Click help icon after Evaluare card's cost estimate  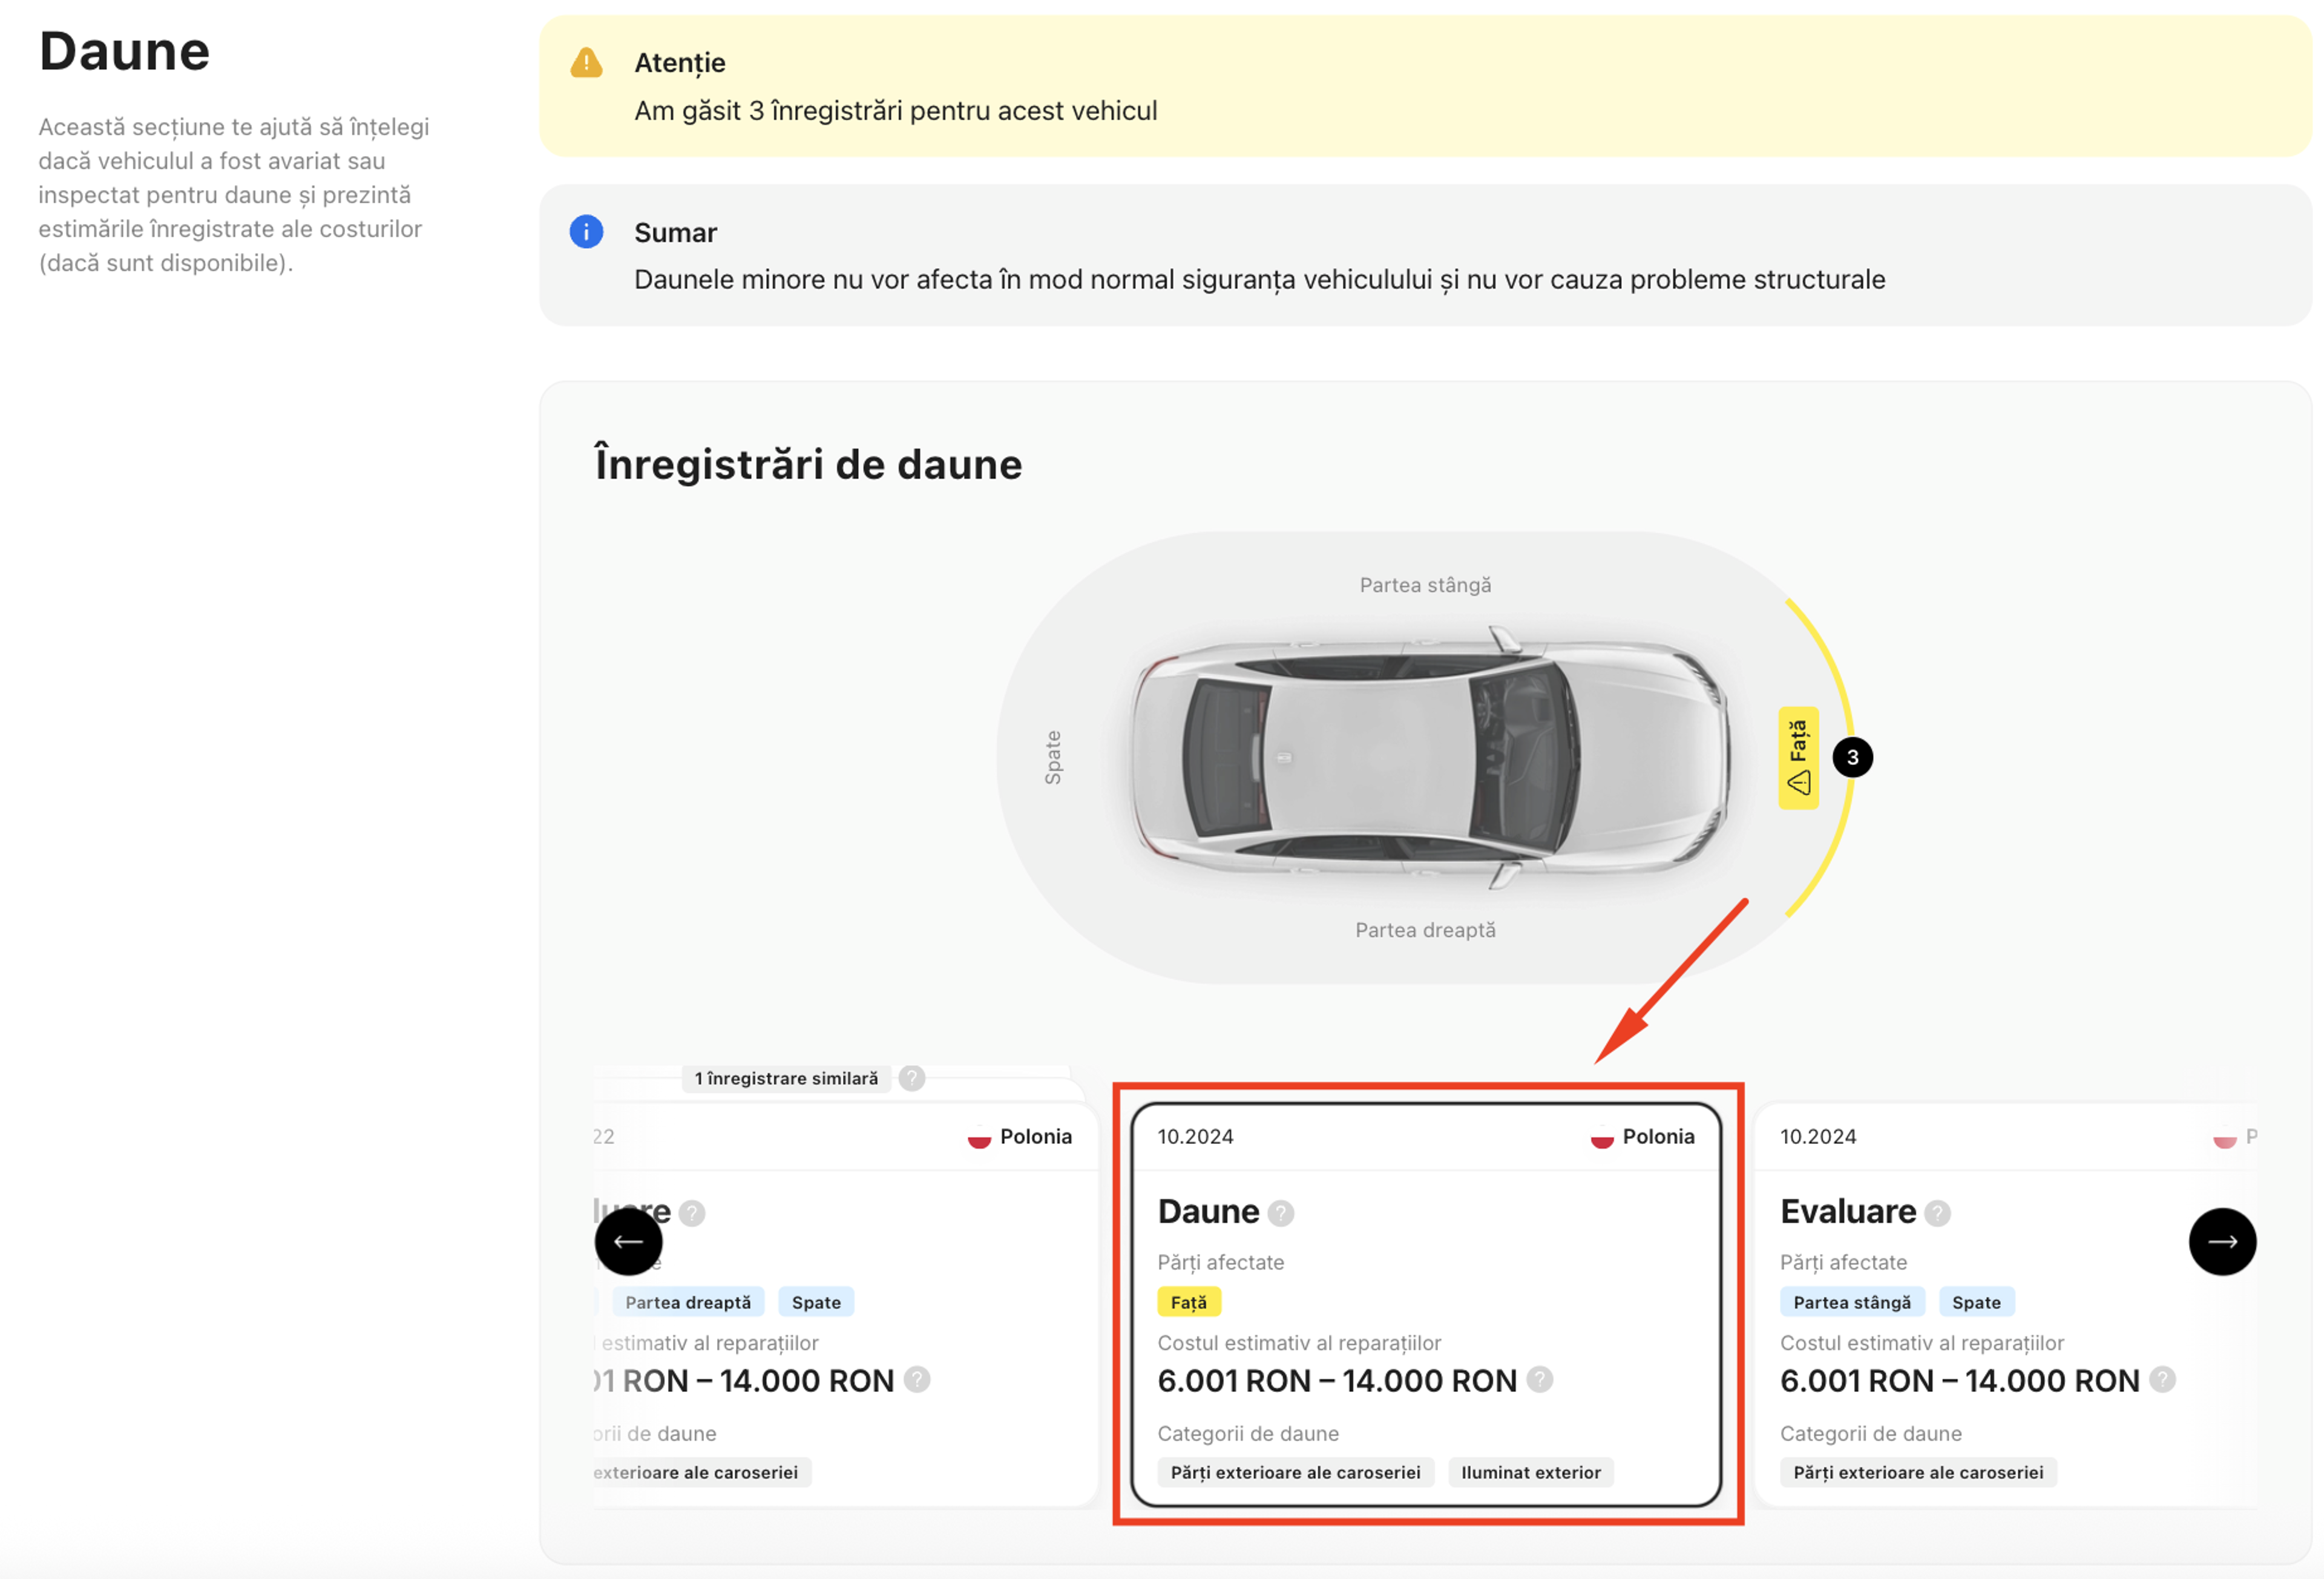click(x=2162, y=1380)
